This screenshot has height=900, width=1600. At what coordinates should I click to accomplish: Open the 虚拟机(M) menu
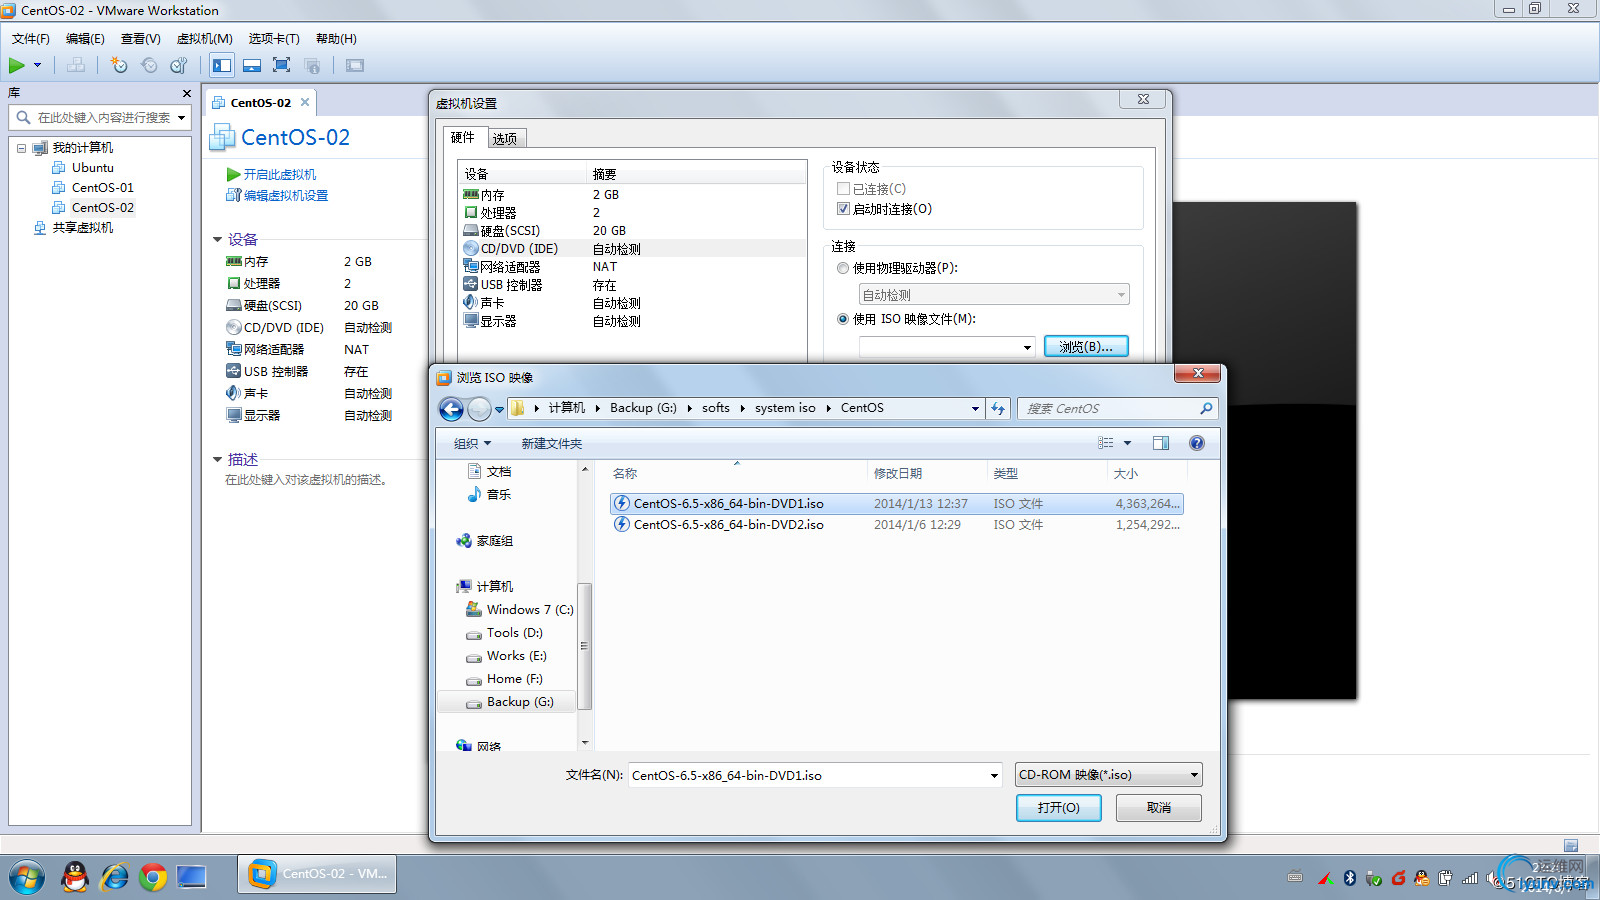click(x=205, y=39)
